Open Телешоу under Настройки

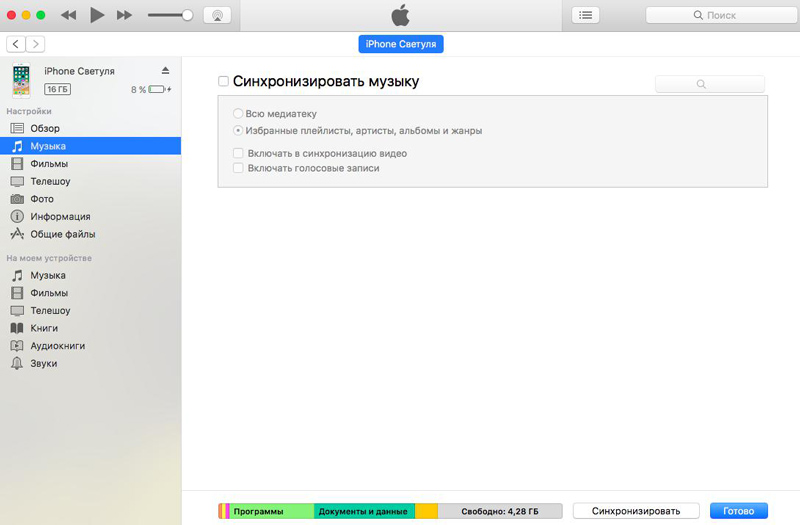click(90, 181)
